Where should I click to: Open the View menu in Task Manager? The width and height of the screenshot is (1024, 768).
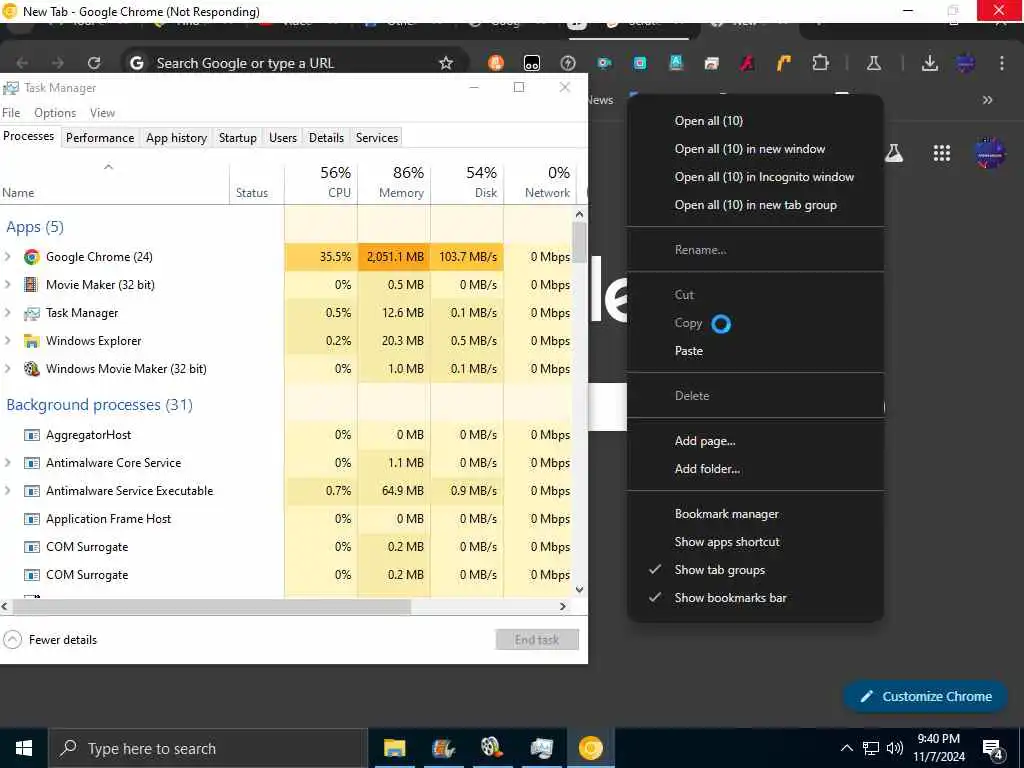pyautogui.click(x=103, y=113)
